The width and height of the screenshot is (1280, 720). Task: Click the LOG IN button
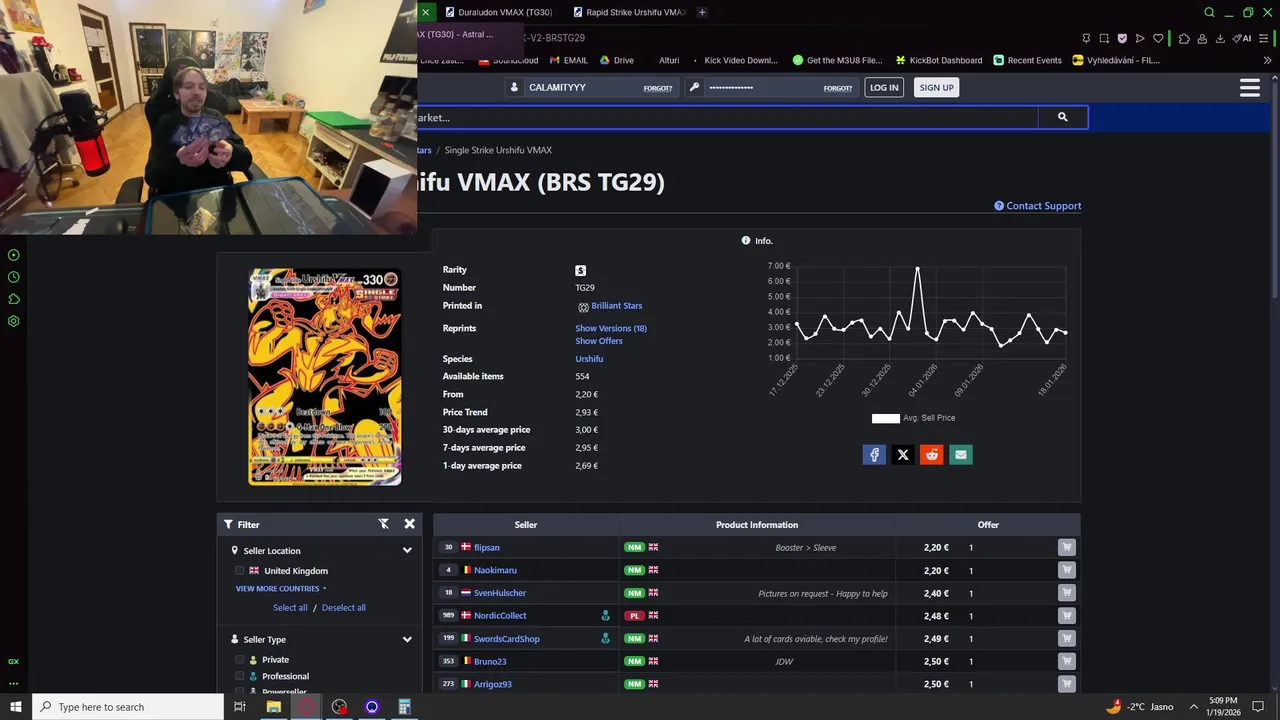(884, 88)
